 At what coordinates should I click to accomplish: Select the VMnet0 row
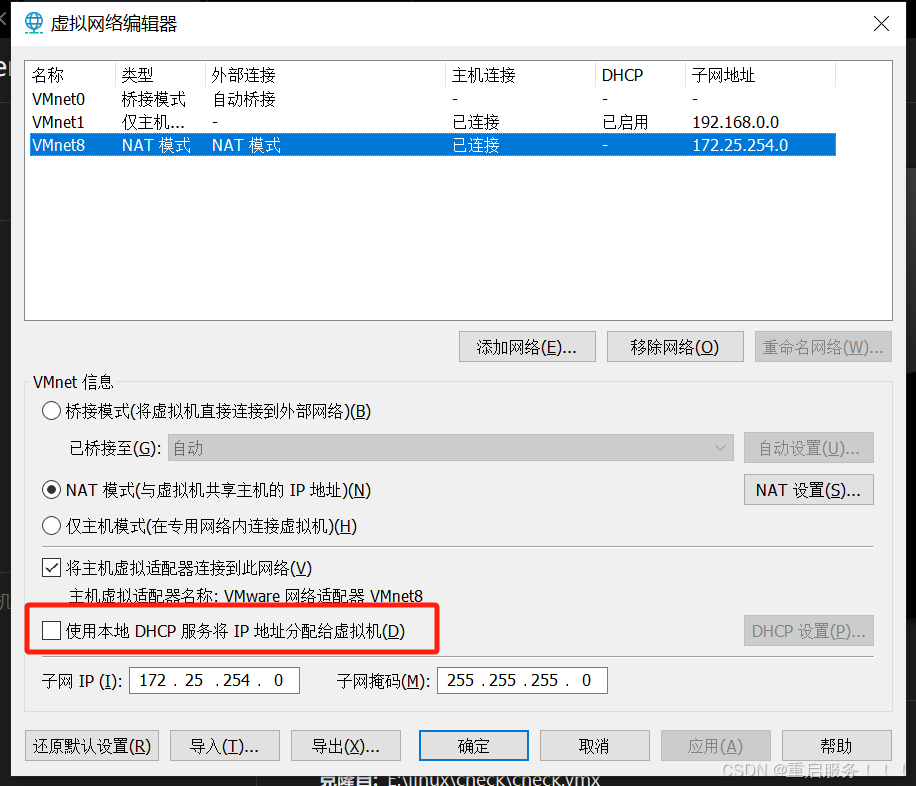click(432, 99)
